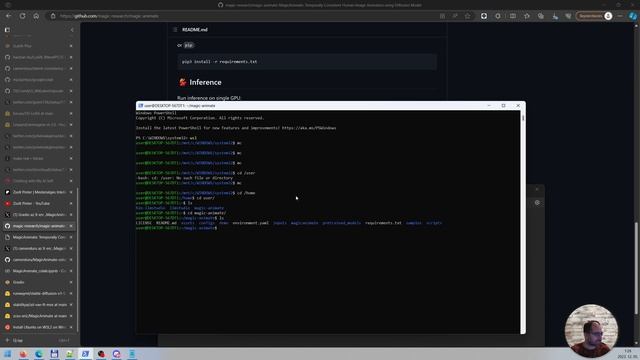
Task: Open the collections icon in toolbar
Action: click(x=541, y=16)
